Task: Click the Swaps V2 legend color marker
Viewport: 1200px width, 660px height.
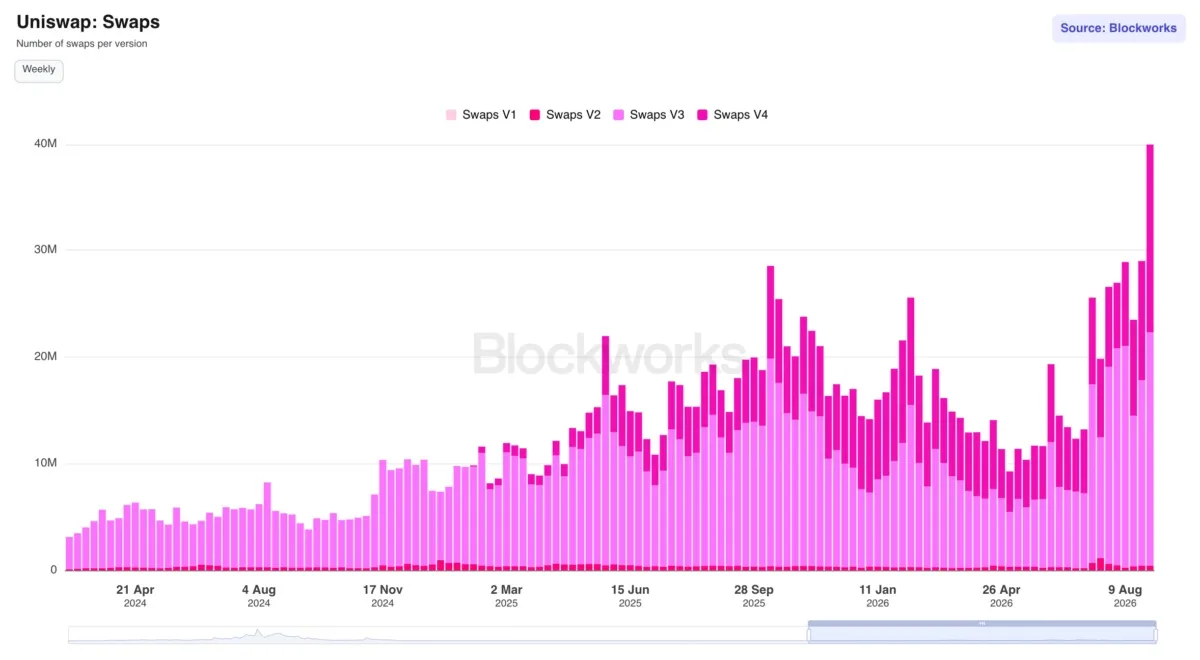Action: (535, 115)
